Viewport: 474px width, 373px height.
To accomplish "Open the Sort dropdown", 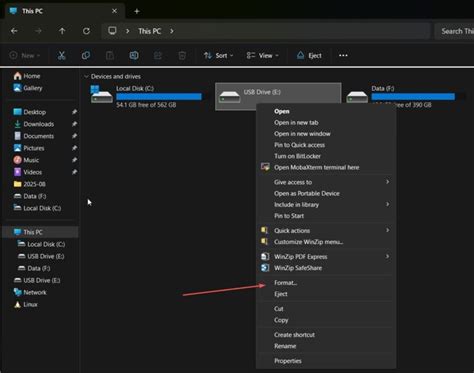I will [218, 55].
